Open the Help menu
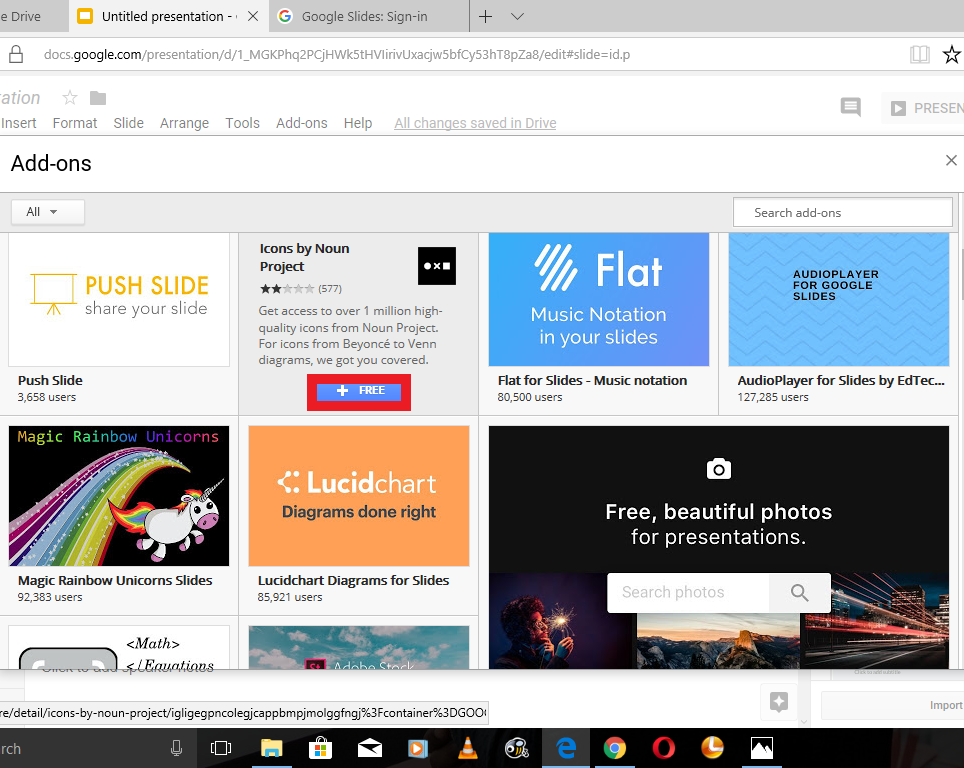 (x=358, y=123)
